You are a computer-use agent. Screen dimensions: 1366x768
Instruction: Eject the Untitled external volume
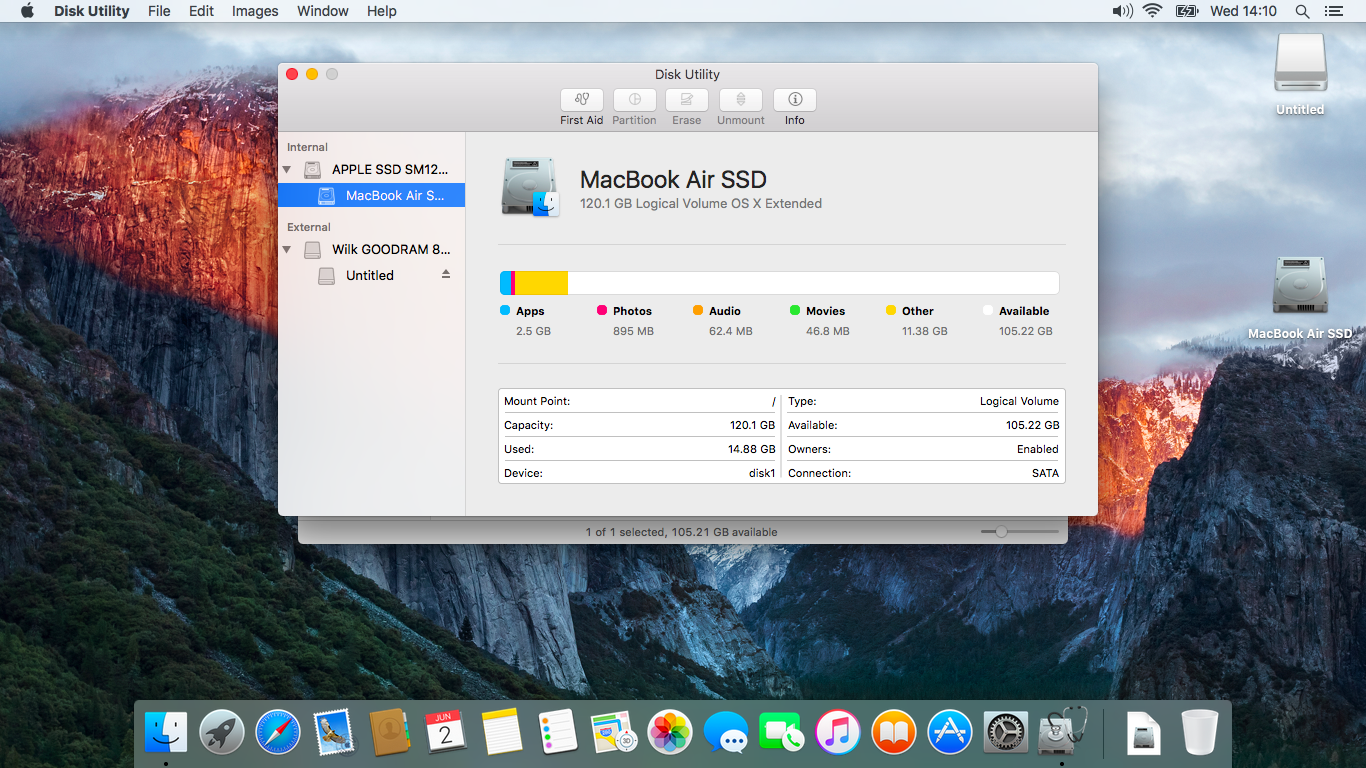pos(446,274)
